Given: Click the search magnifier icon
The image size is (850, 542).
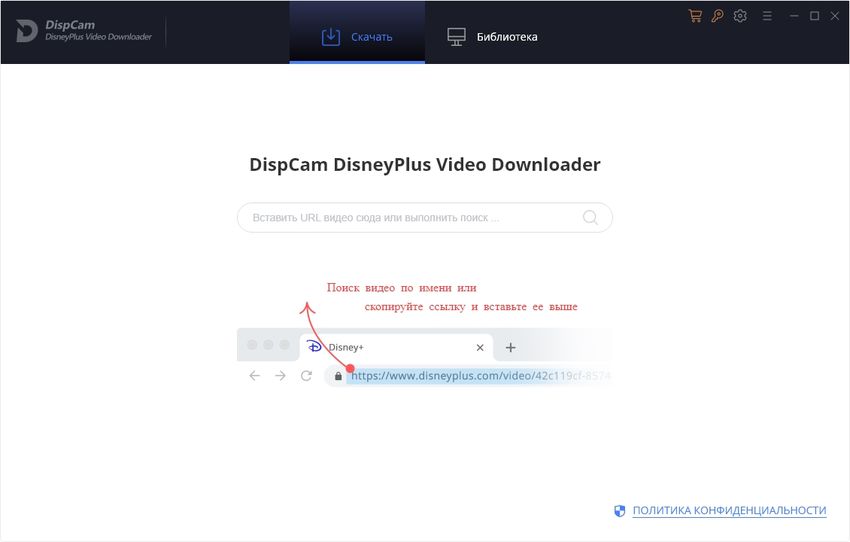Looking at the screenshot, I should coord(590,217).
